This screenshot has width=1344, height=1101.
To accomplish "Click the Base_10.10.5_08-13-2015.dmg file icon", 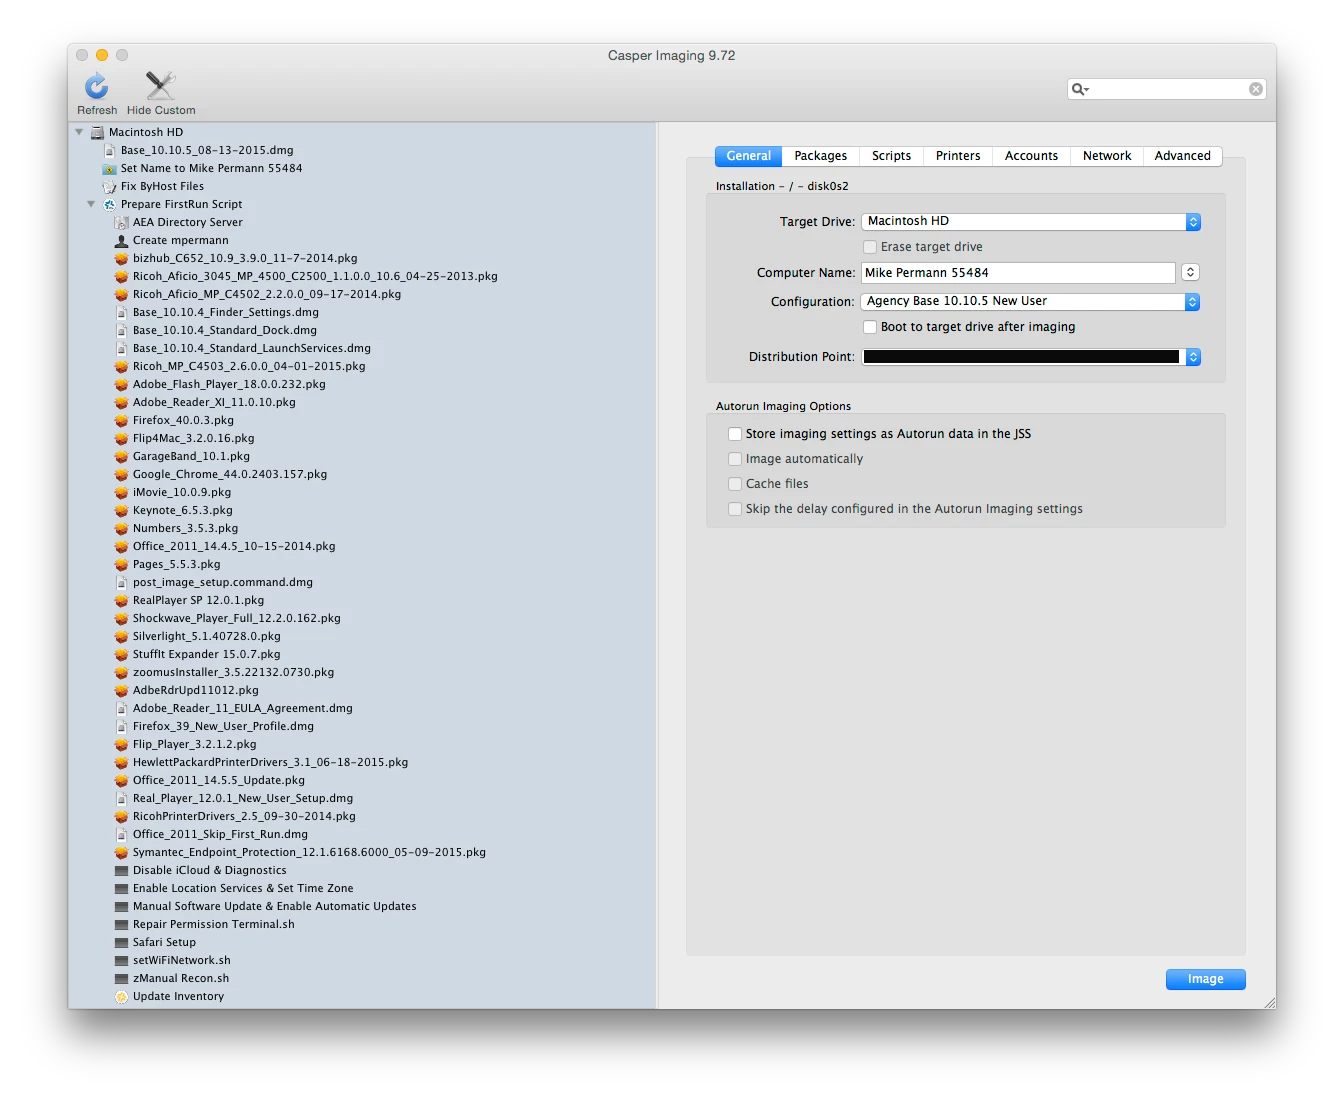I will point(109,150).
